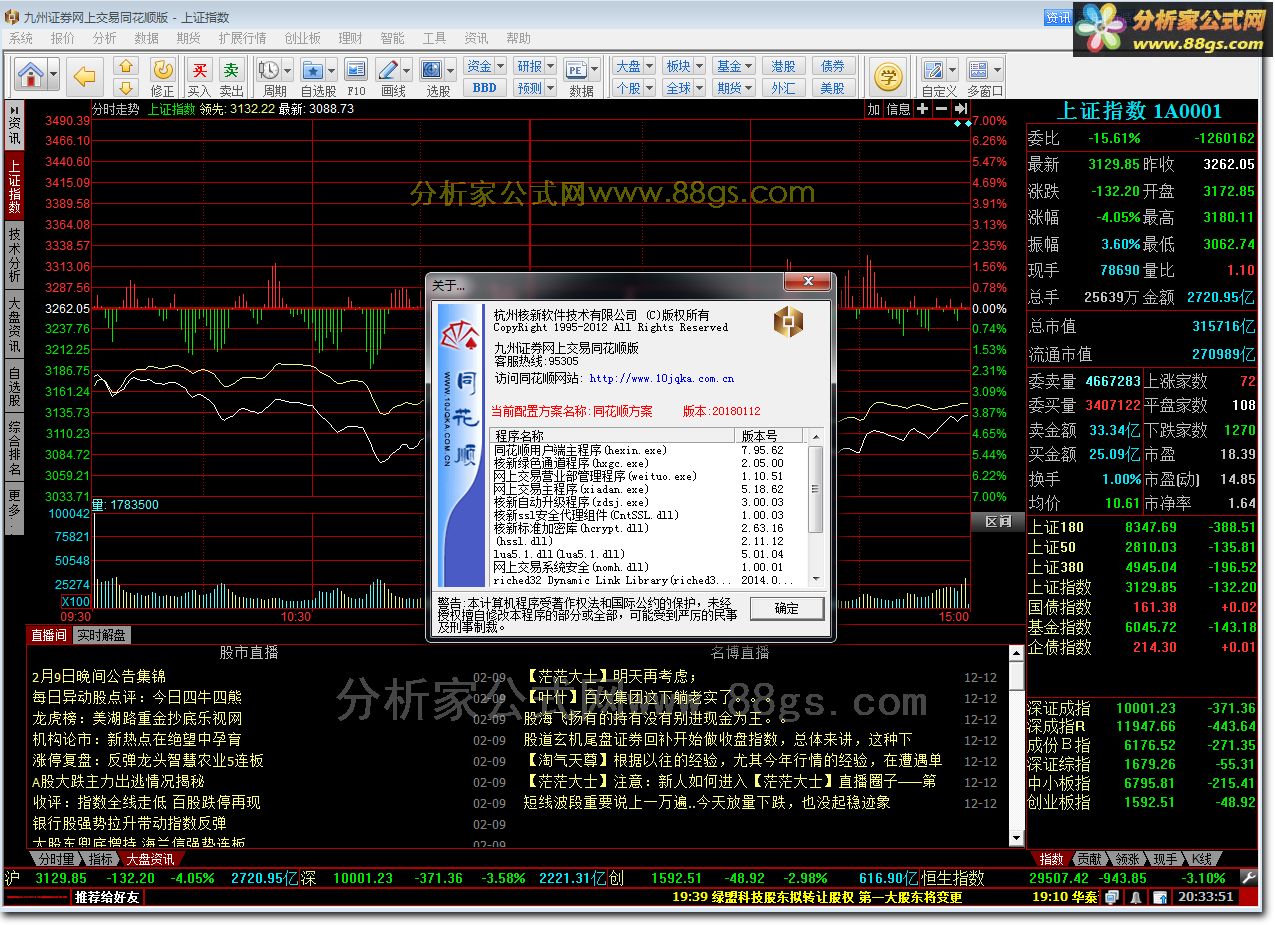This screenshot has width=1275, height=925.
Task: Zoom out chart with minus icon
Action: (x=941, y=109)
